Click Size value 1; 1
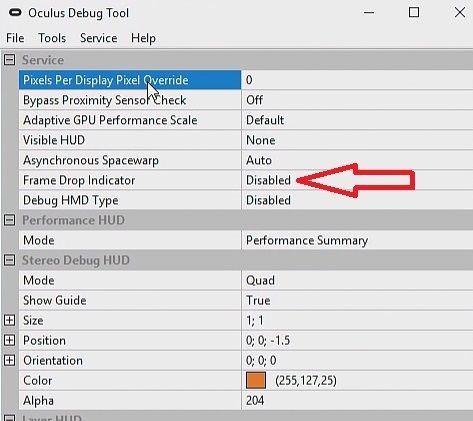 pos(358,320)
